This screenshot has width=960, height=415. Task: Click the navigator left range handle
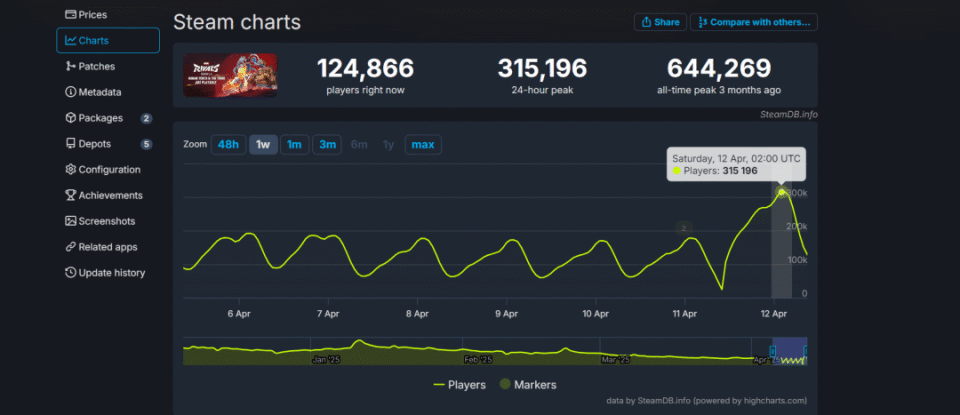[x=773, y=351]
